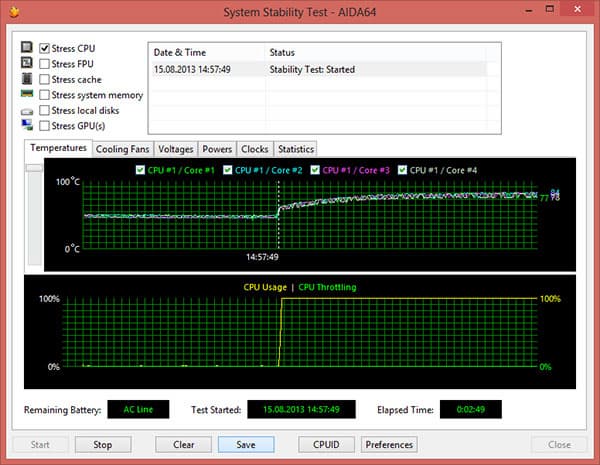The width and height of the screenshot is (600, 465).
Task: Hide CPU #1 / Core #2 graph line
Action: [228, 170]
